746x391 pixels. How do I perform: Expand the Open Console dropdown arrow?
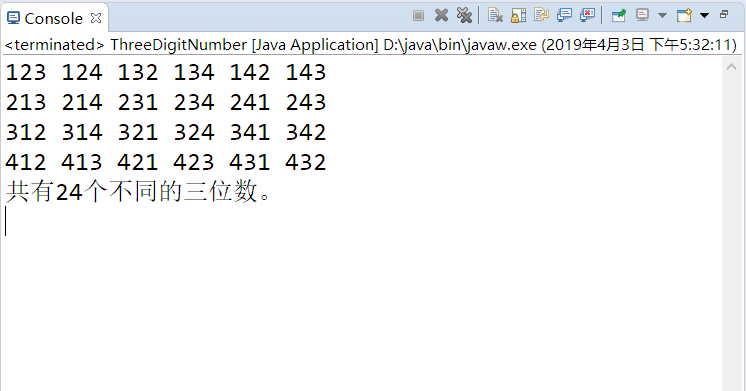(x=705, y=16)
